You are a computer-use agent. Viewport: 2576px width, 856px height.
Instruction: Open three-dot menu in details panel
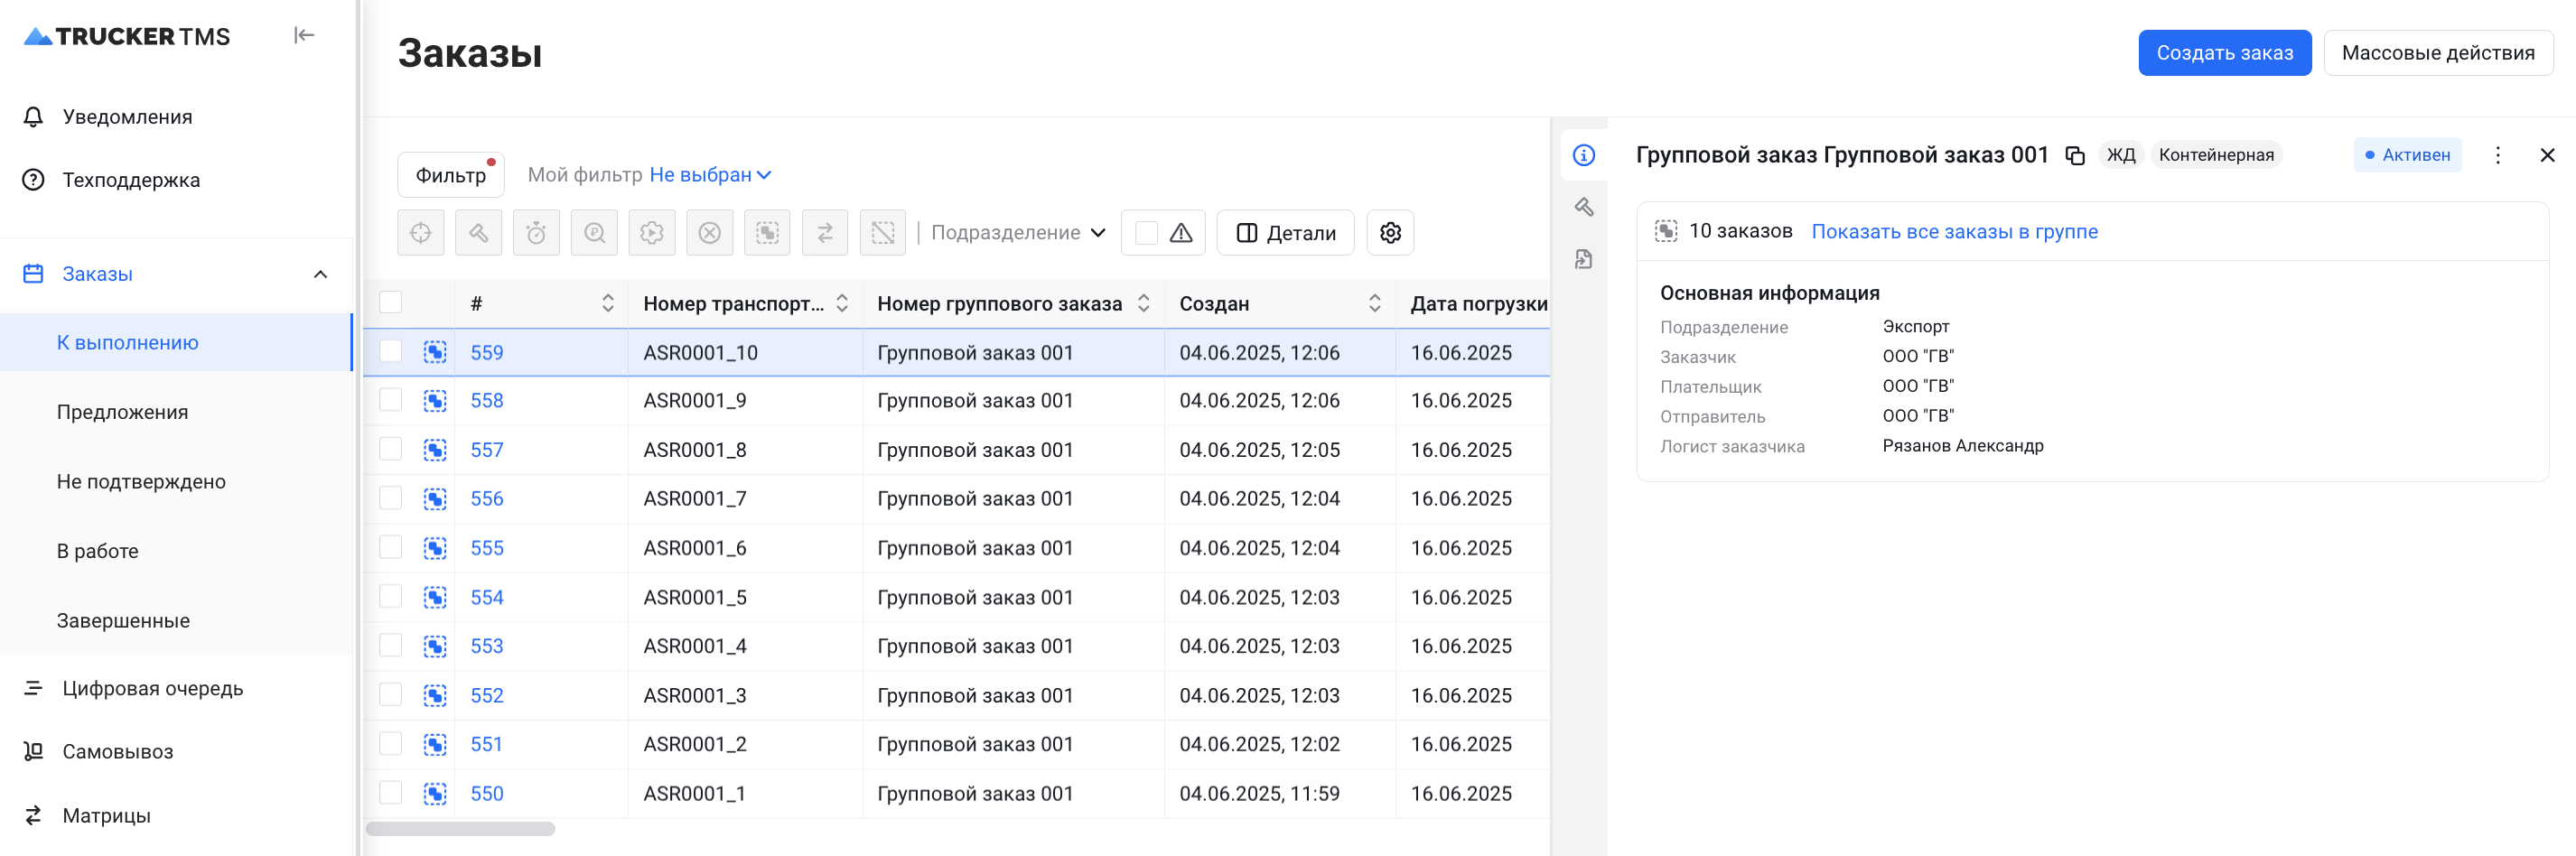click(x=2498, y=155)
